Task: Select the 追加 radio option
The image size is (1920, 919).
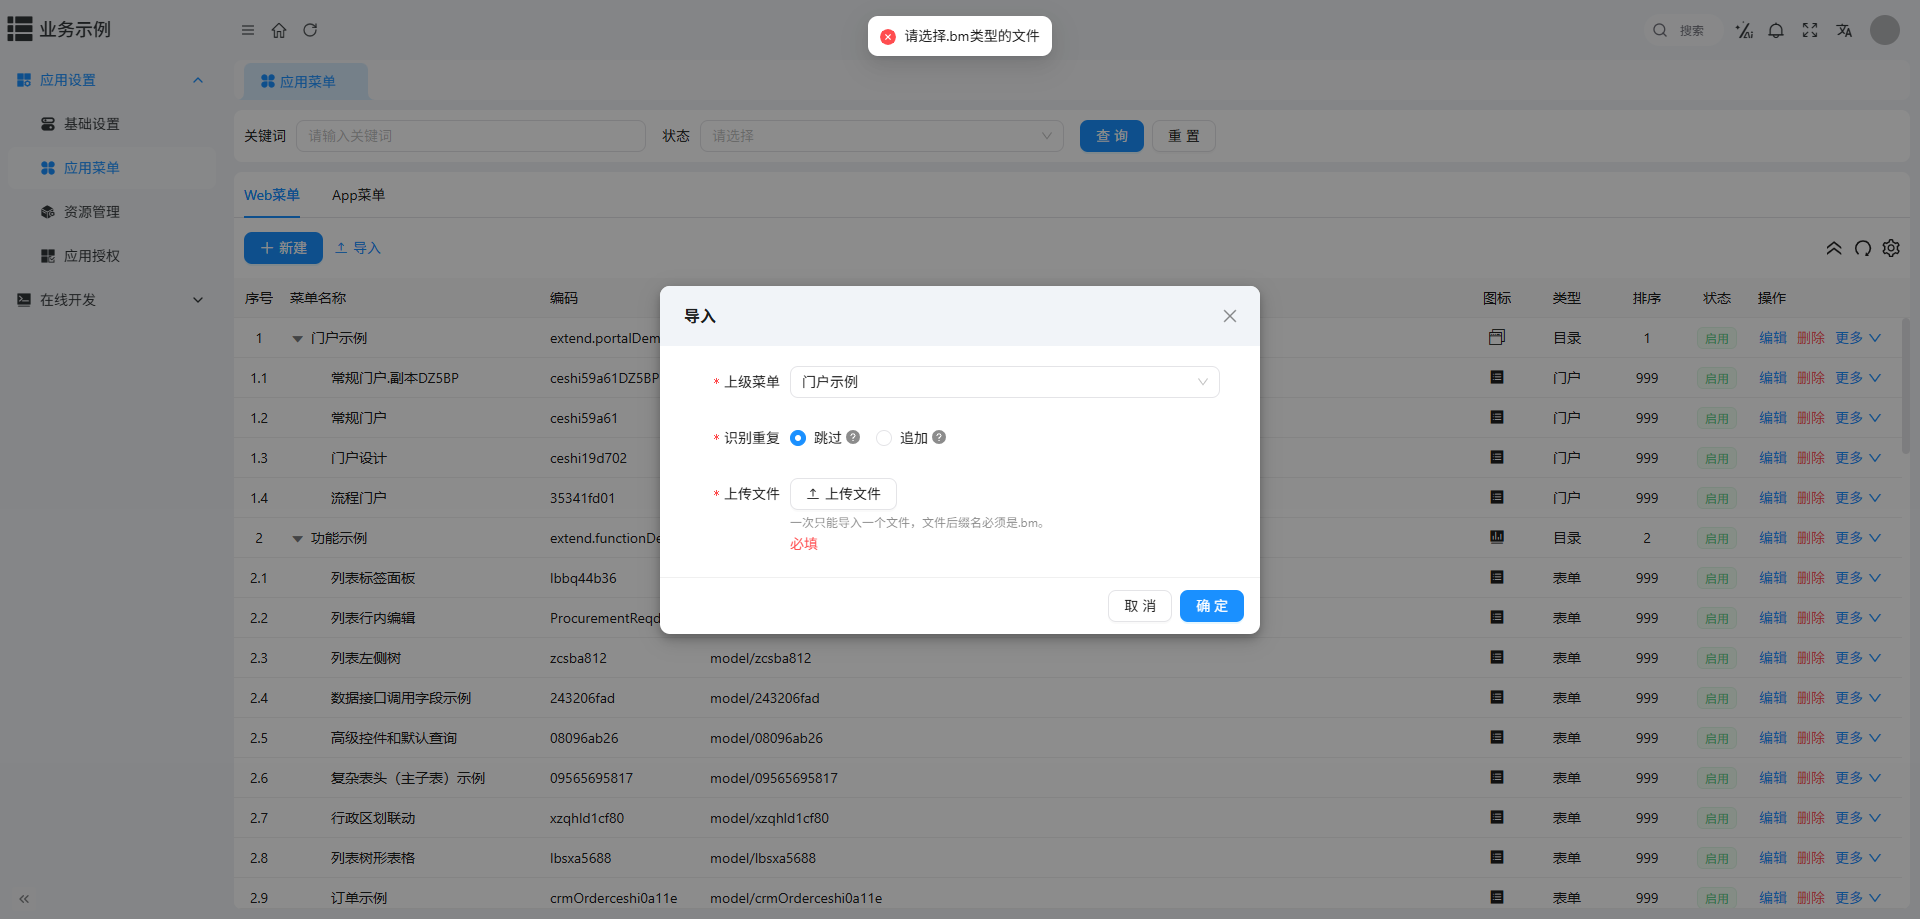Action: 884,438
